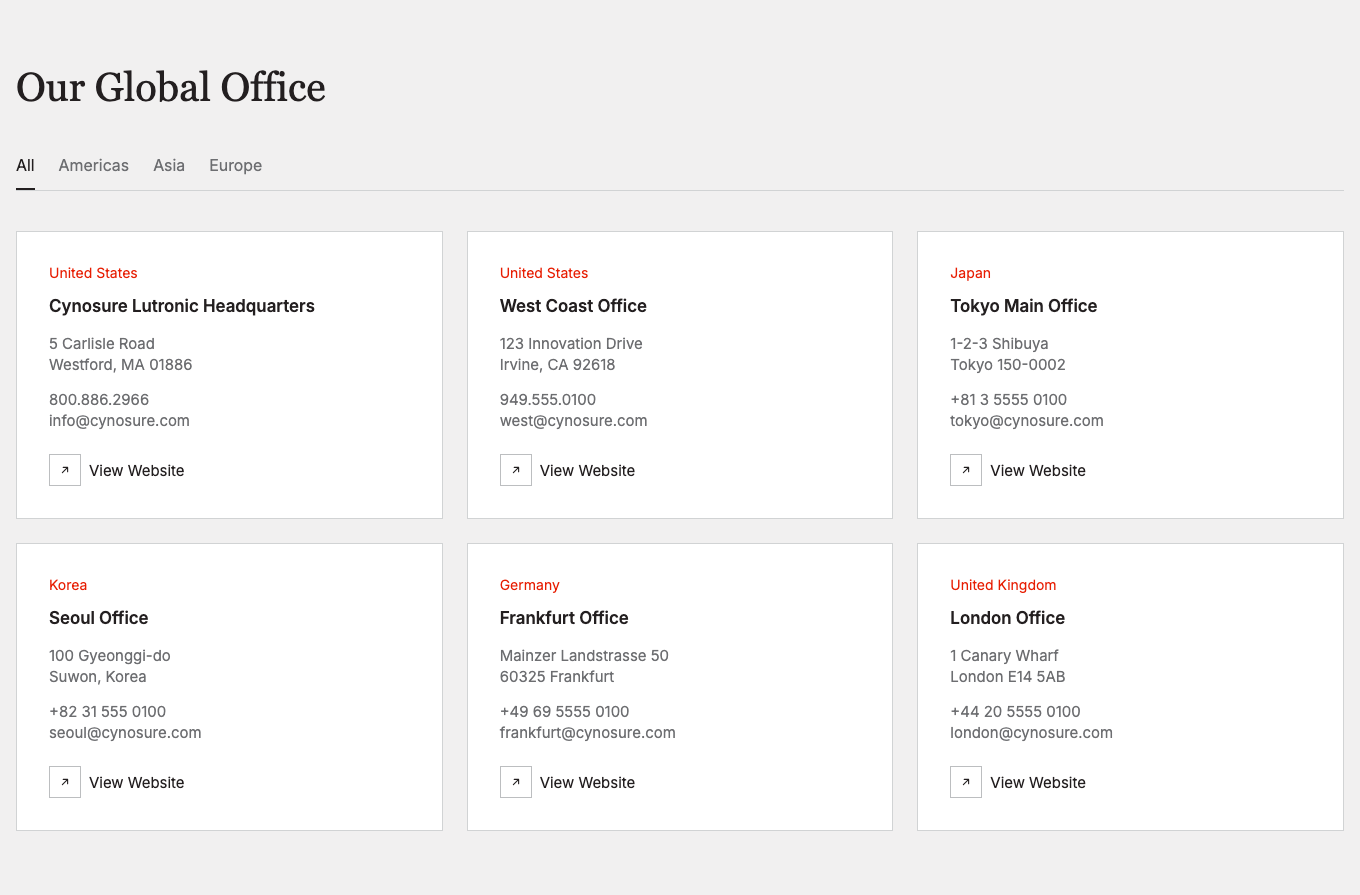Viewport: 1360px width, 895px height.
Task: Click the West Coast Office title
Action: click(x=573, y=306)
